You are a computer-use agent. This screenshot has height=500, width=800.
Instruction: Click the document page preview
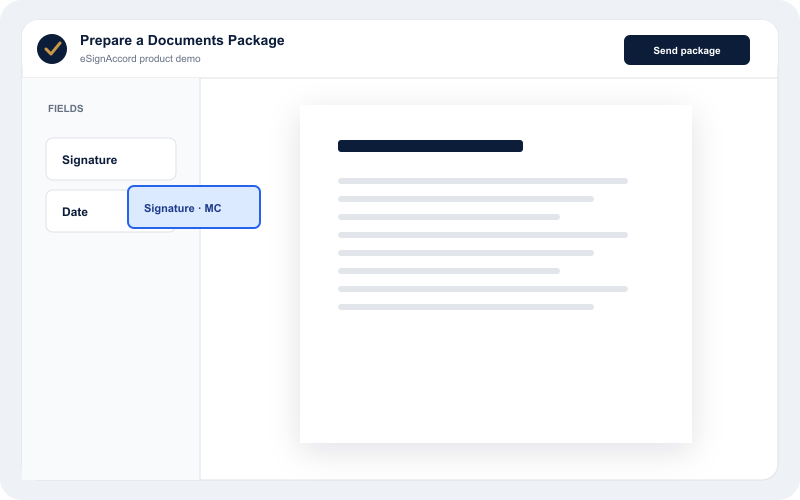coord(496,274)
